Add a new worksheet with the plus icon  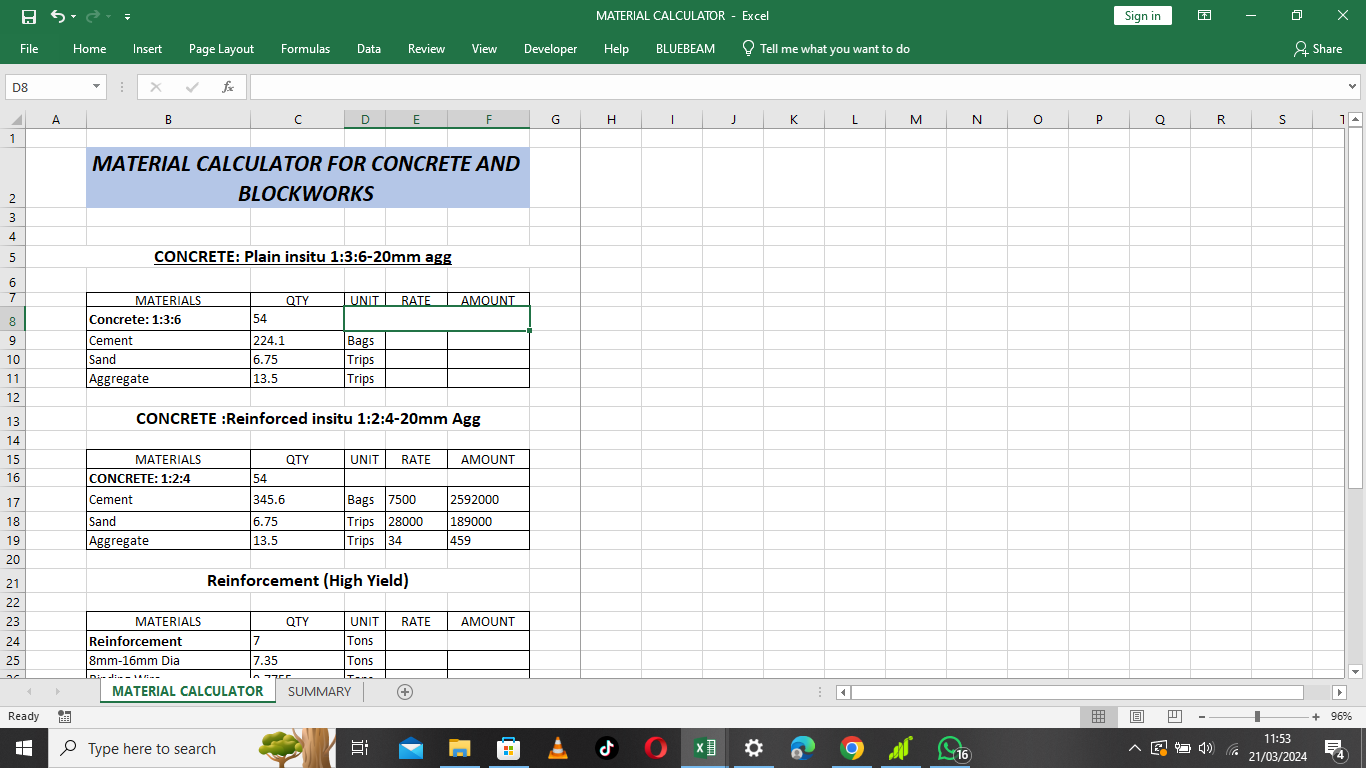click(405, 691)
